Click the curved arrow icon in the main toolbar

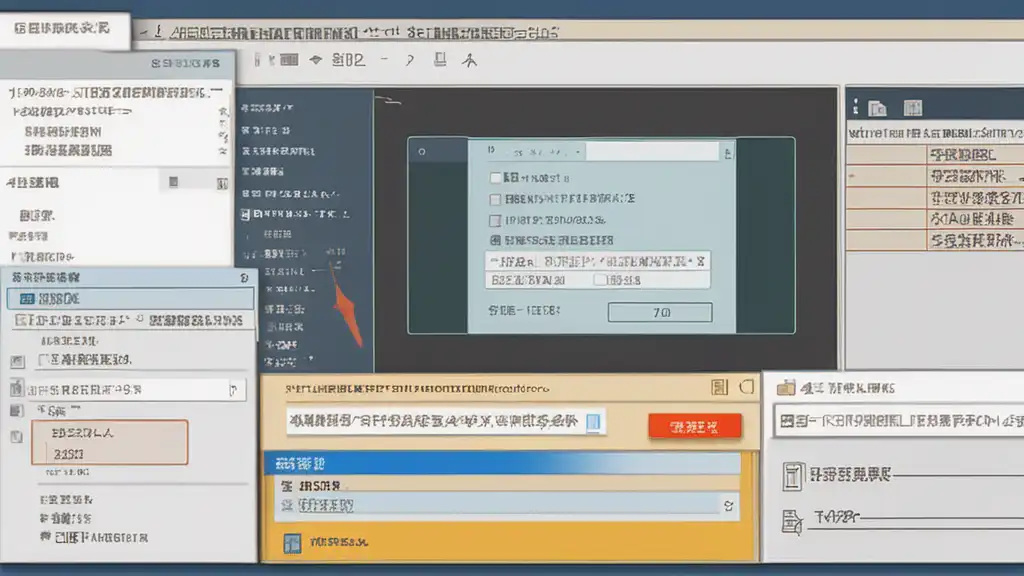[409, 61]
